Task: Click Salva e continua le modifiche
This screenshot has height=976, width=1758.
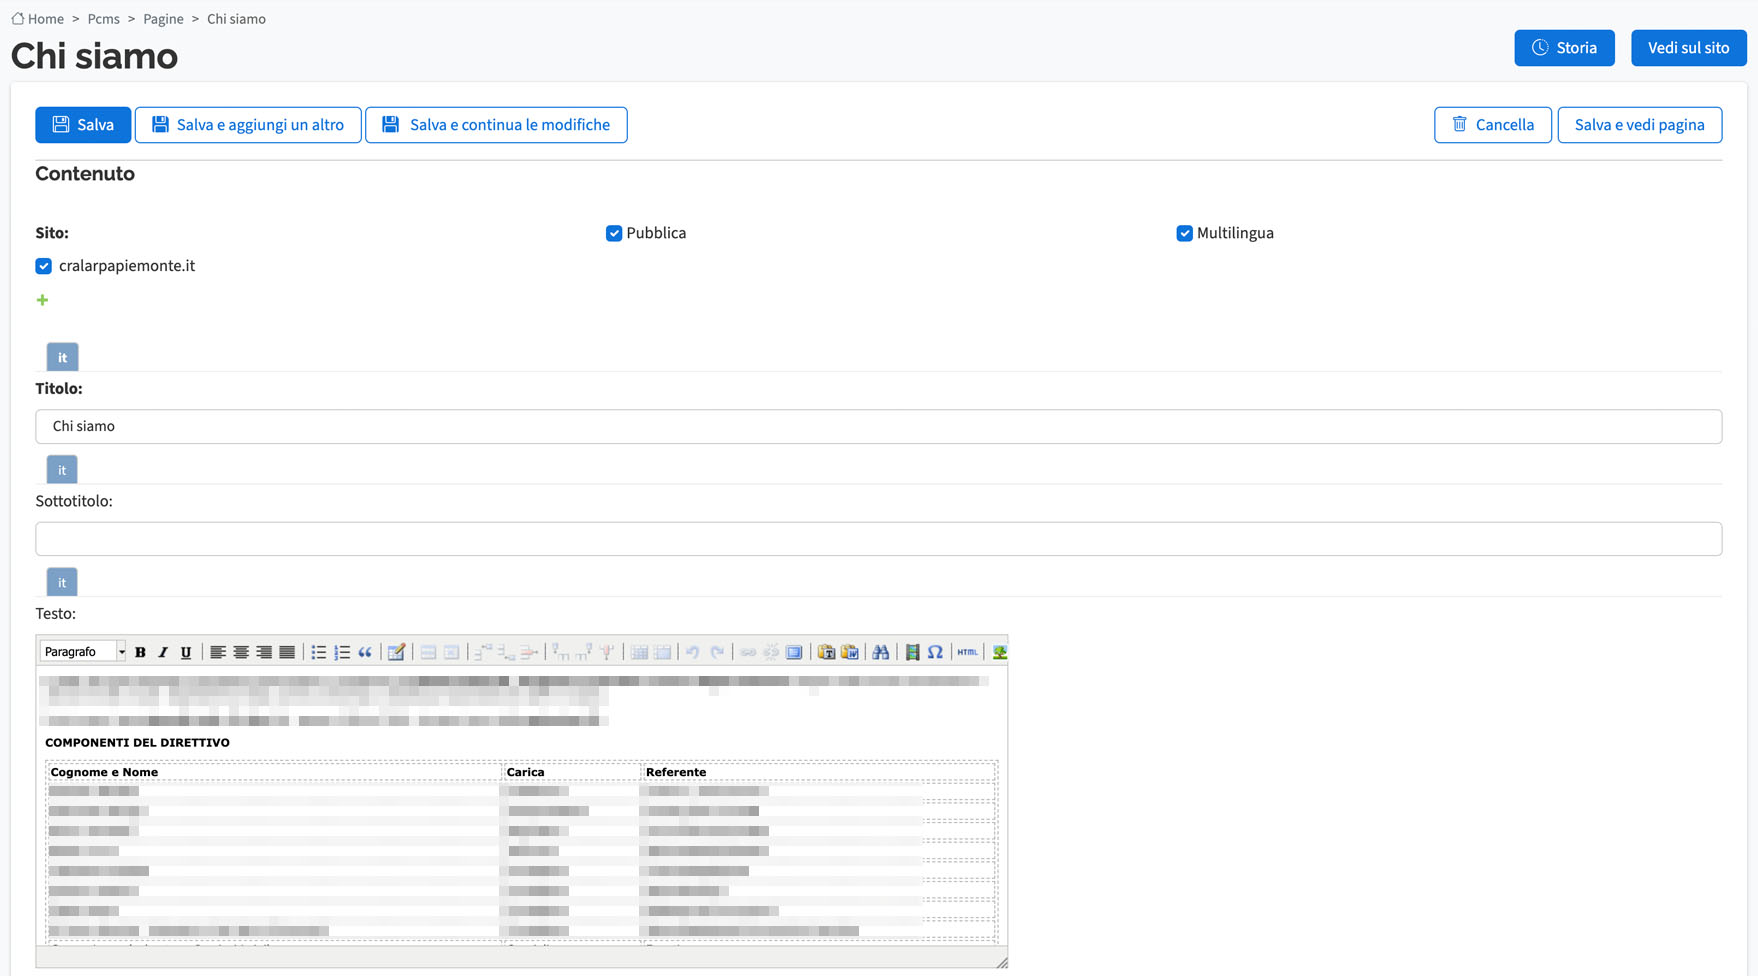Action: click(496, 125)
